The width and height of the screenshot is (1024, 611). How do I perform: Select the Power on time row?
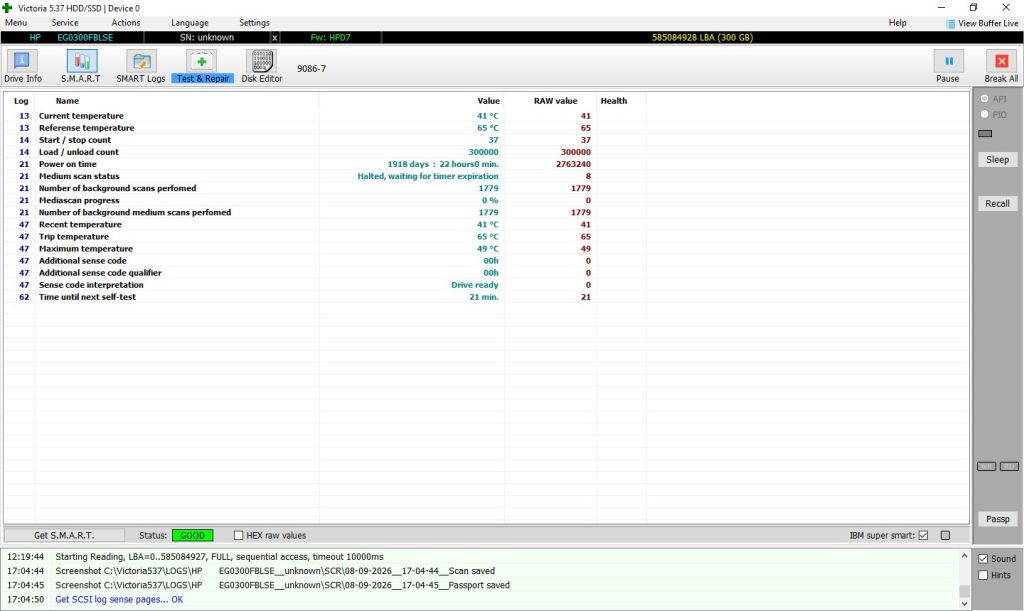(x=487, y=164)
